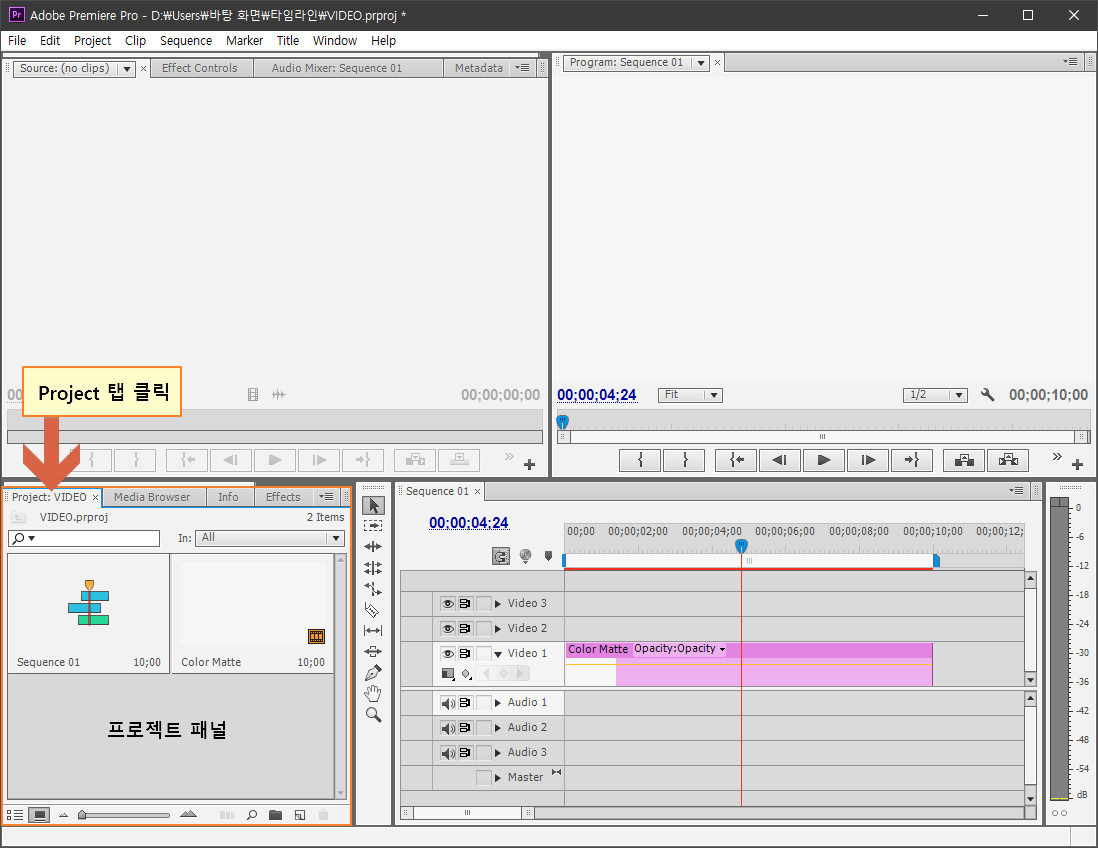Click New Item icon in Project panel
Screen dimensions: 1098x848
(300, 815)
